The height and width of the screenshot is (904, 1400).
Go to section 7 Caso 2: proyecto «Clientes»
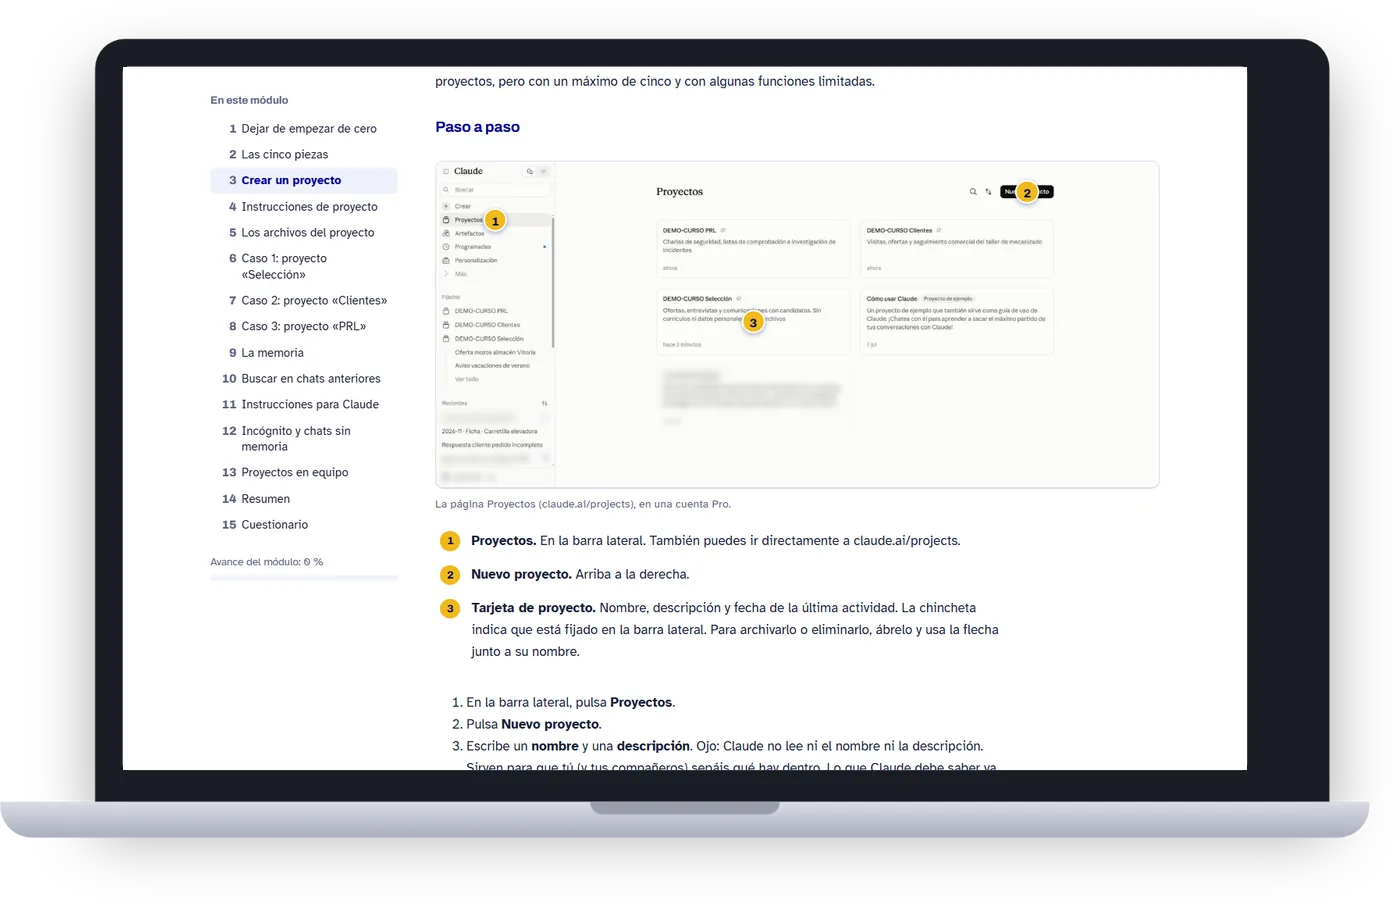click(x=303, y=301)
